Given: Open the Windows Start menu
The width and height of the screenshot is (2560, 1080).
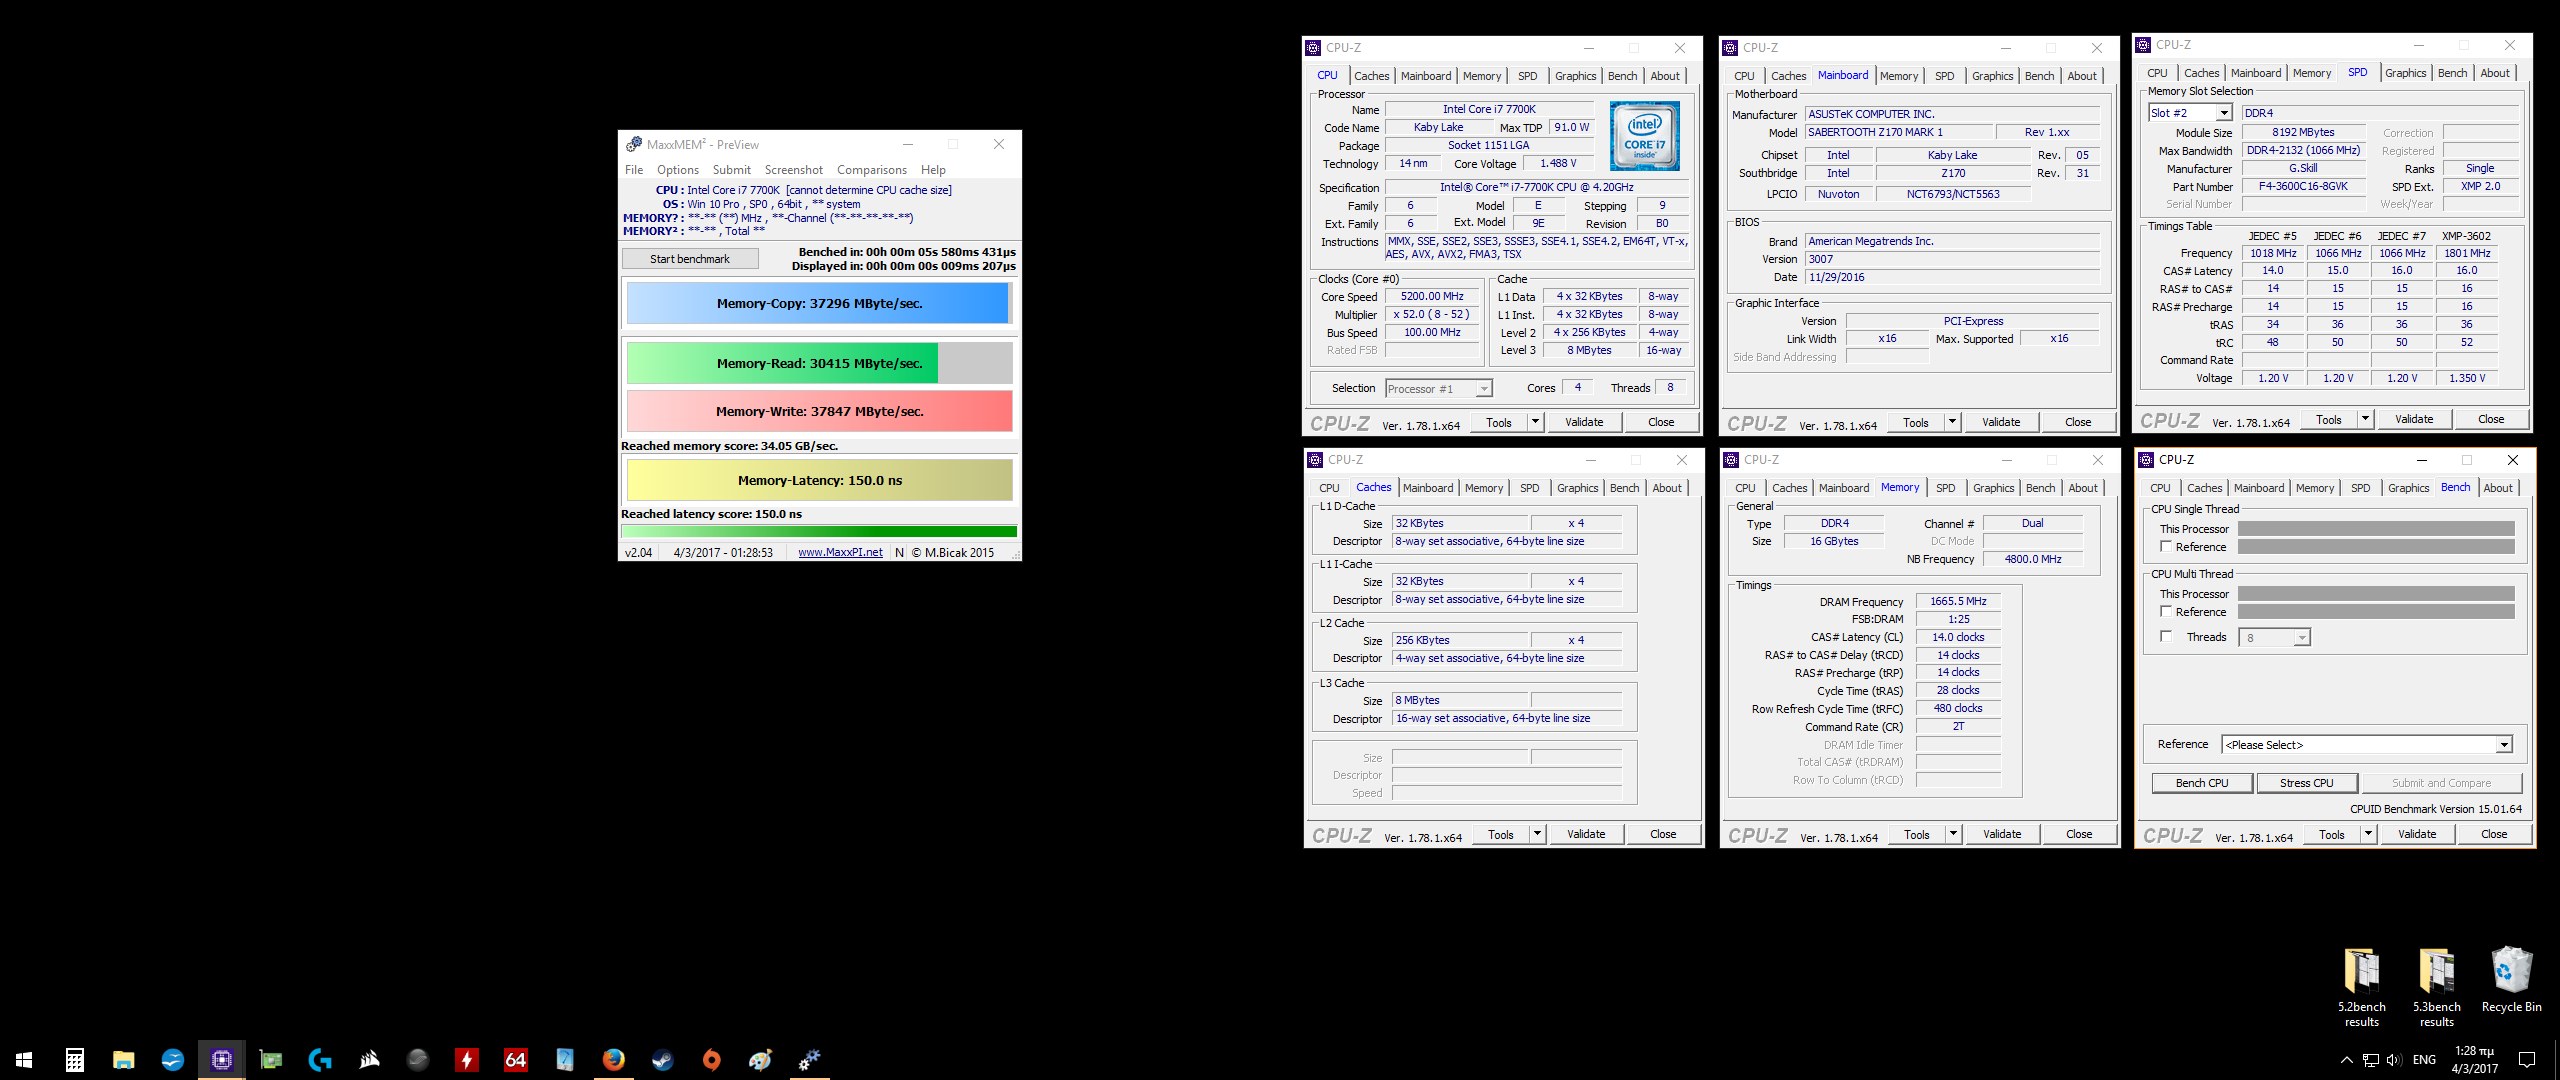Looking at the screenshot, I should (x=24, y=1060).
